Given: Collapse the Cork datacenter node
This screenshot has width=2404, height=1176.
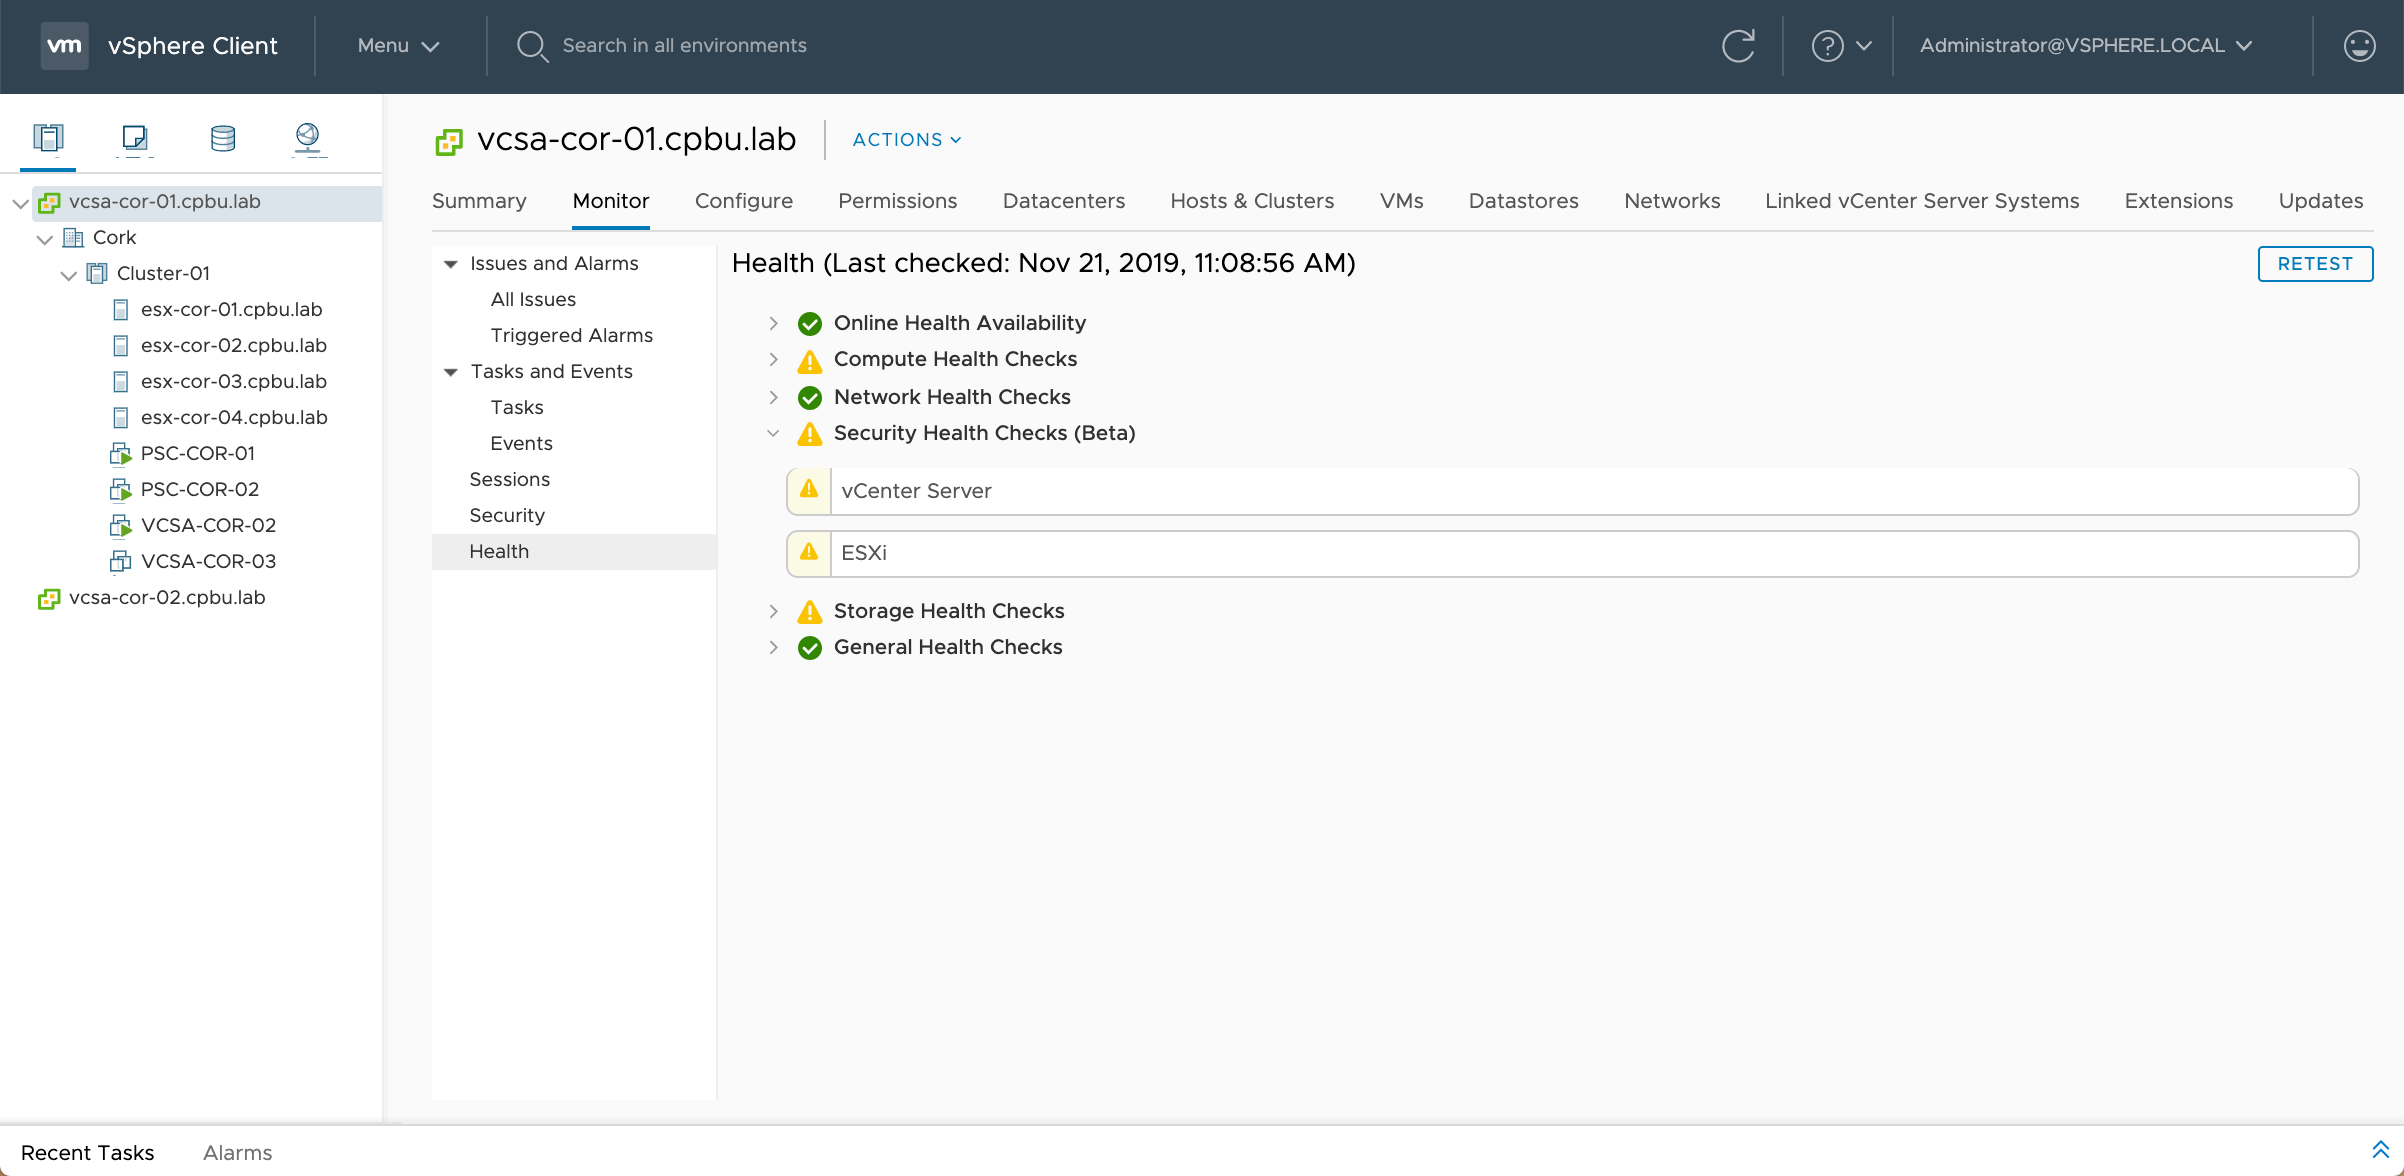Looking at the screenshot, I should (44, 239).
